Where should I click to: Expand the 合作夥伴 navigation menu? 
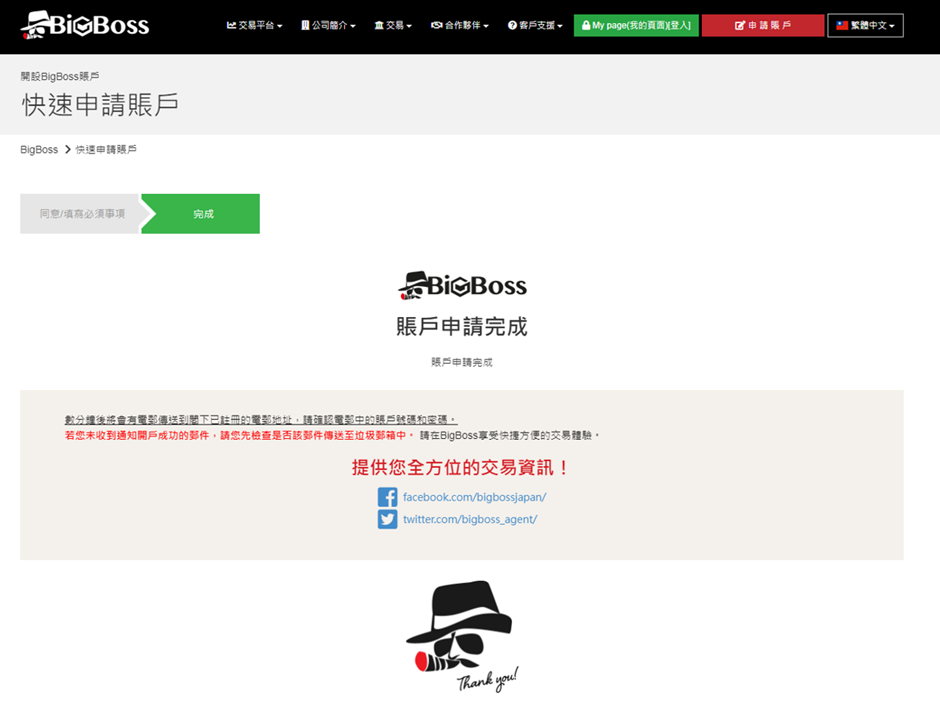coord(460,25)
